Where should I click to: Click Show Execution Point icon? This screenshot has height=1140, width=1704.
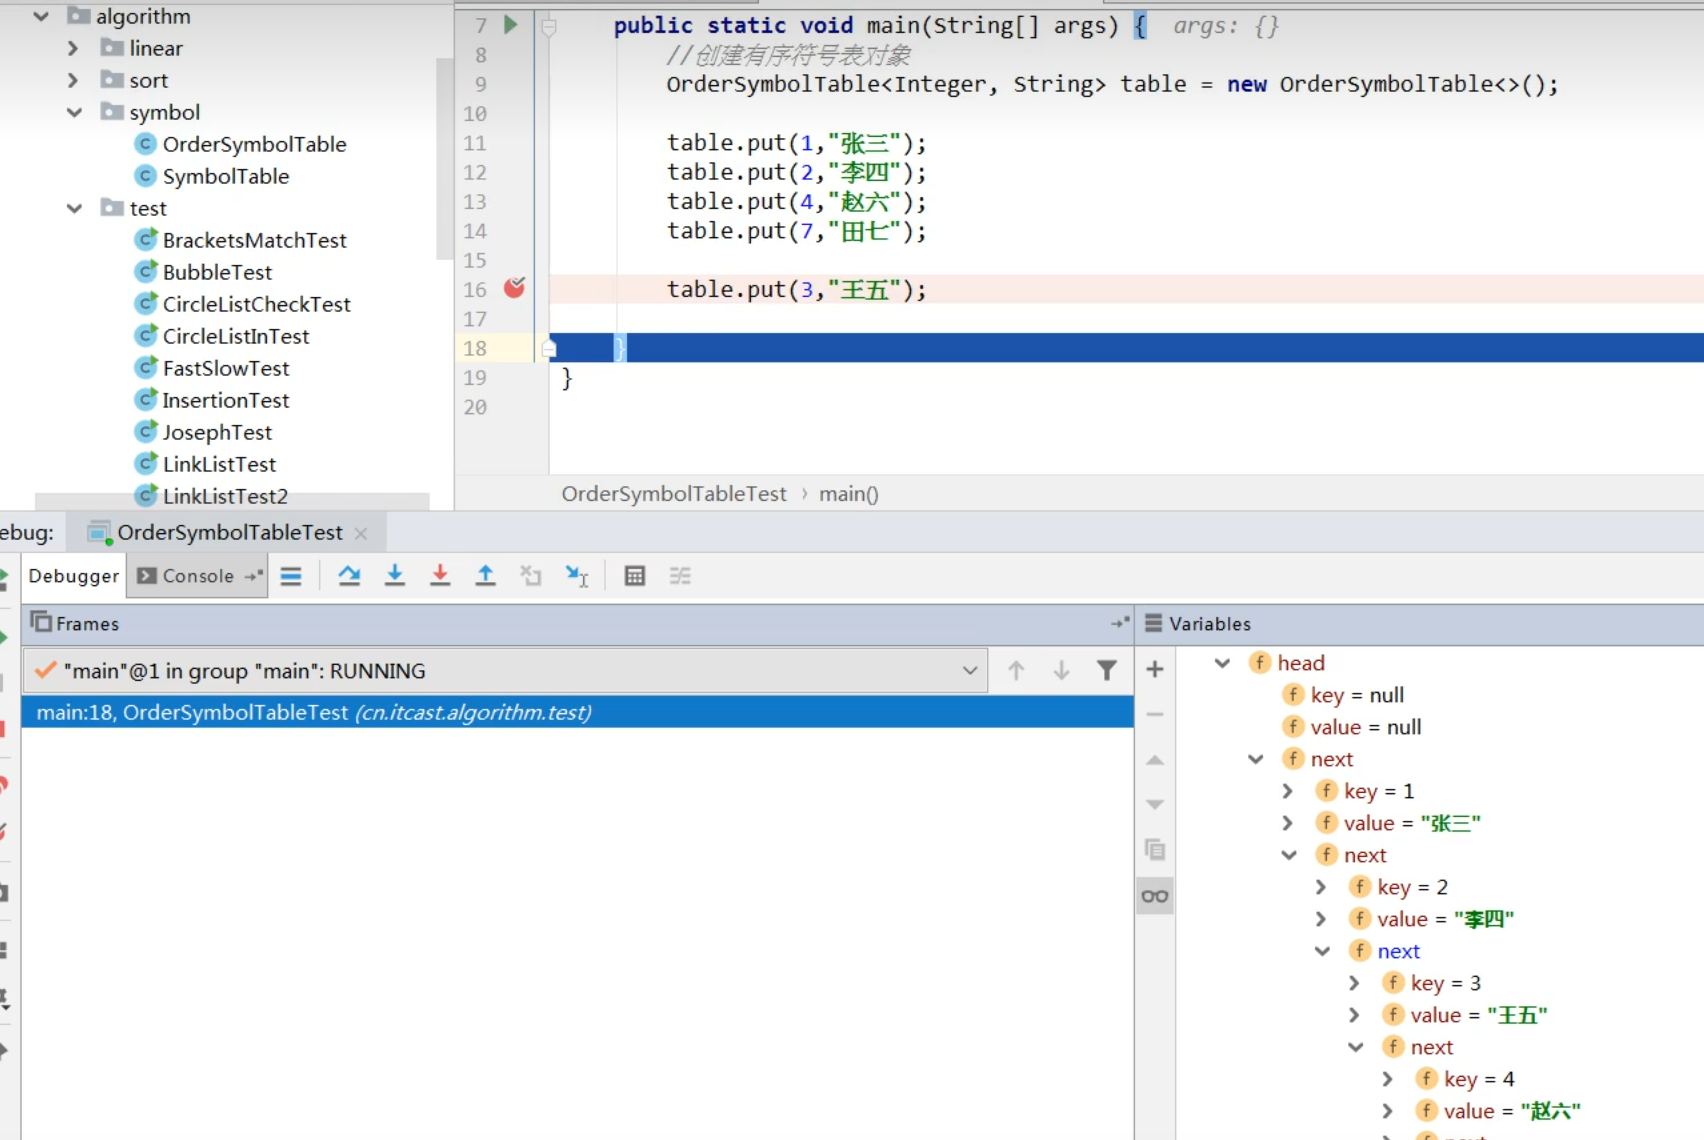291,575
